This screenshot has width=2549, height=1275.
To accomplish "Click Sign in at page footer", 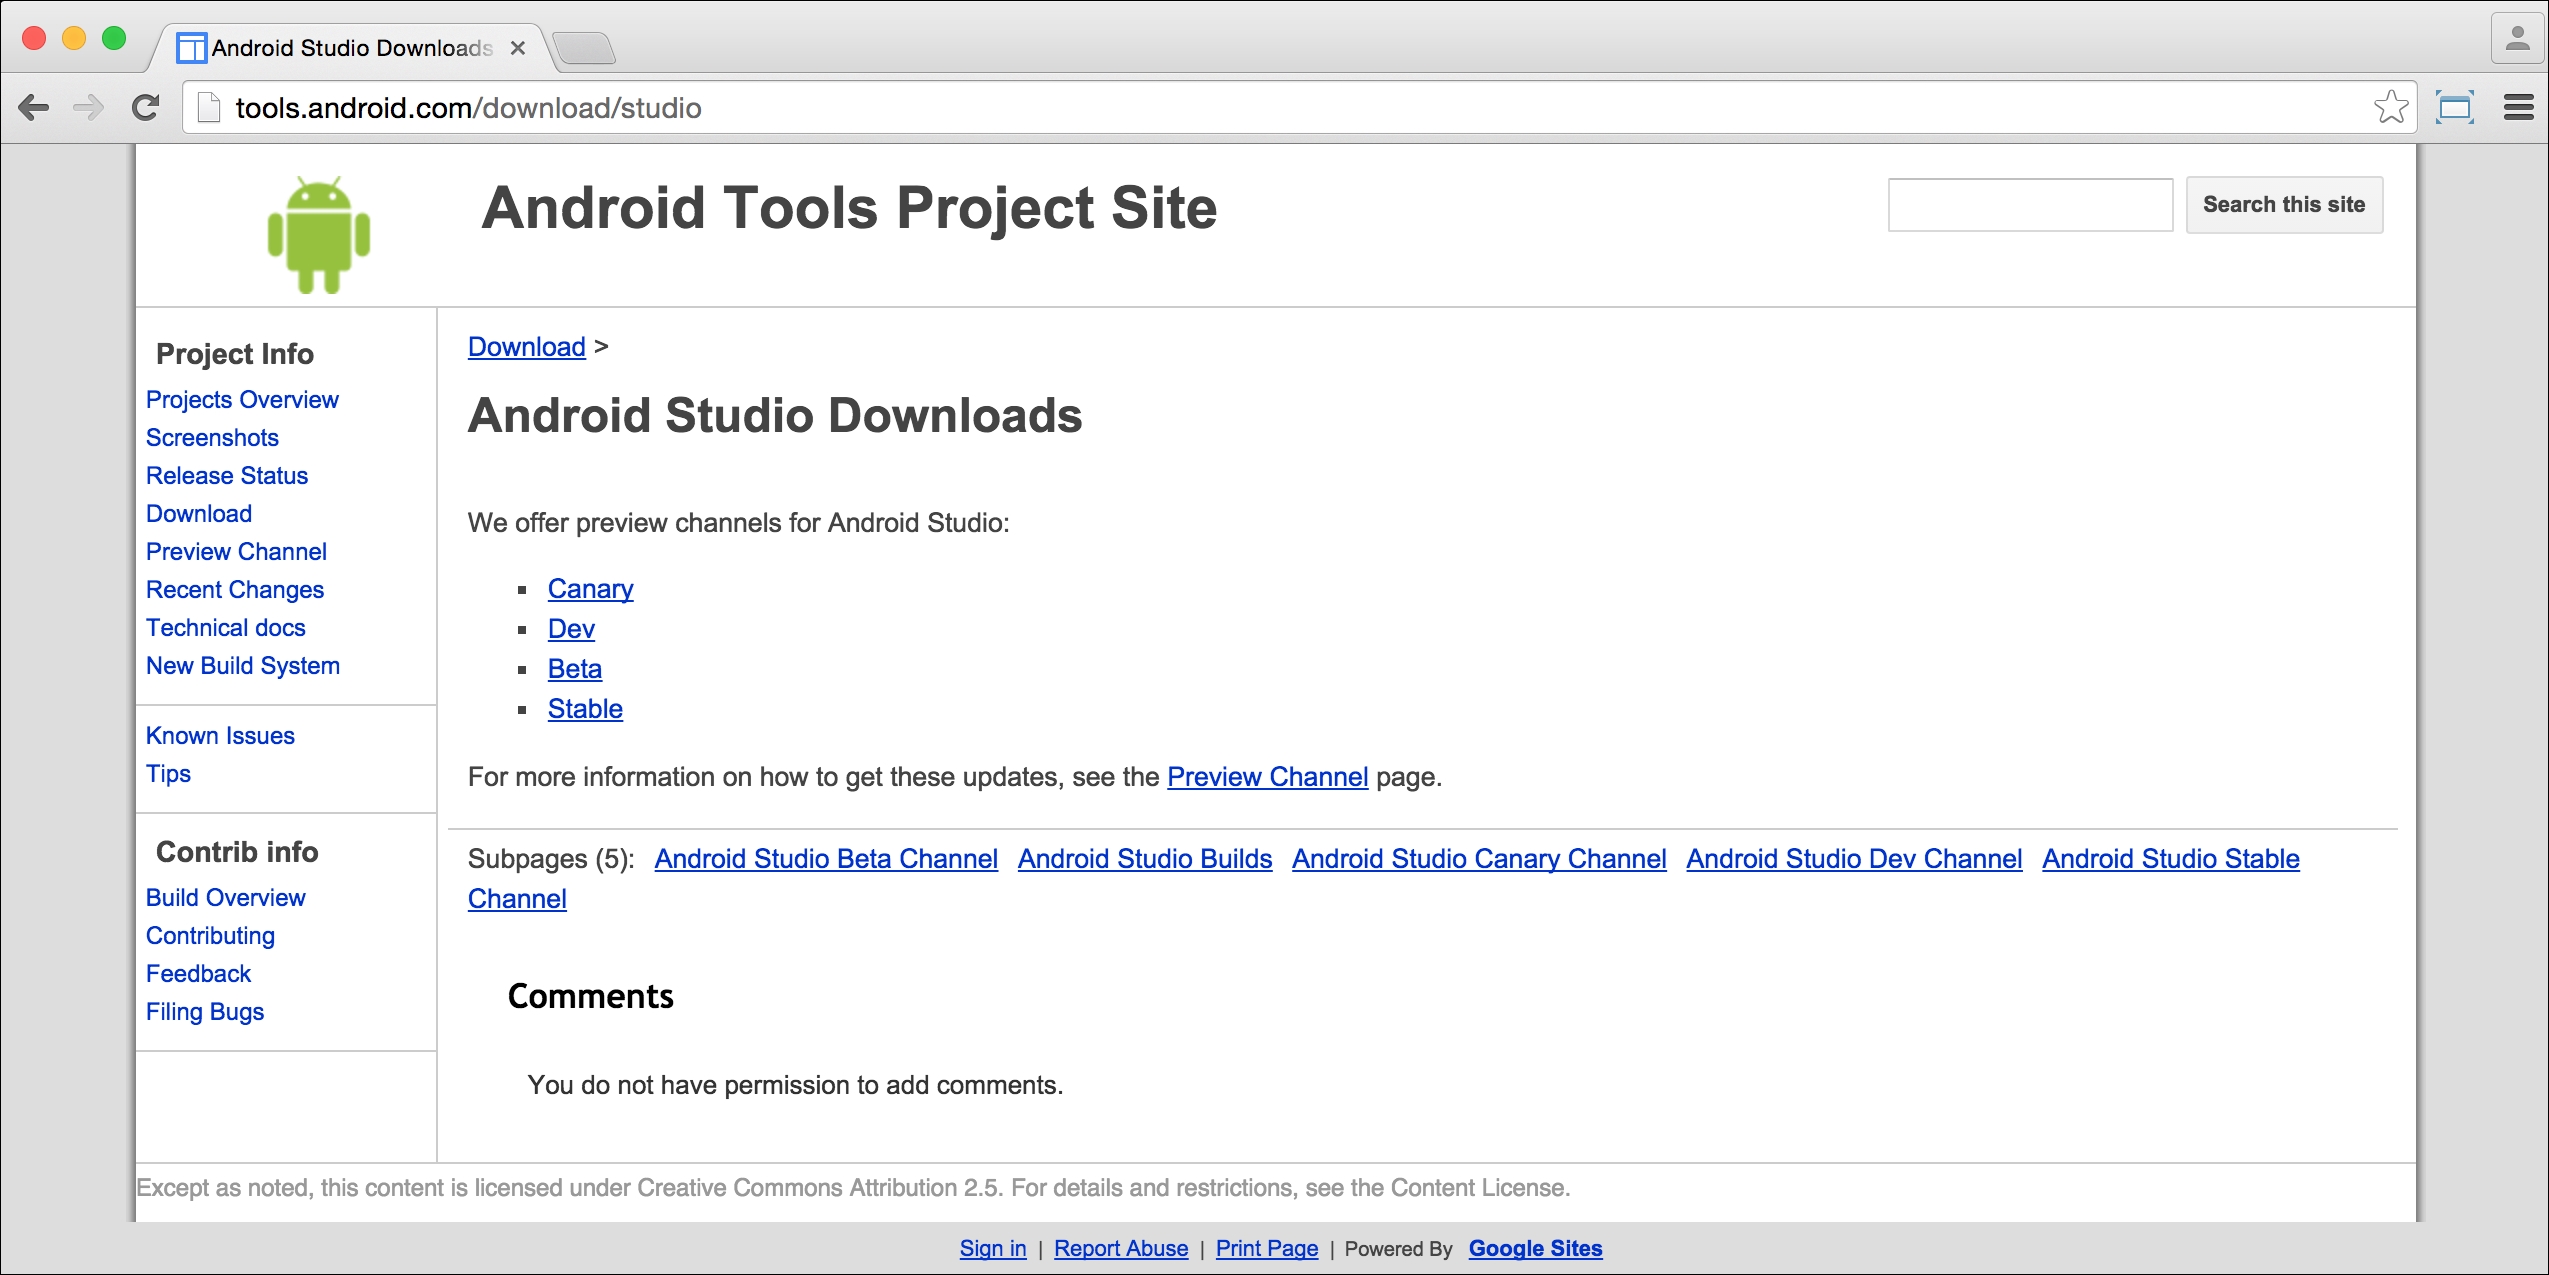I will (992, 1248).
